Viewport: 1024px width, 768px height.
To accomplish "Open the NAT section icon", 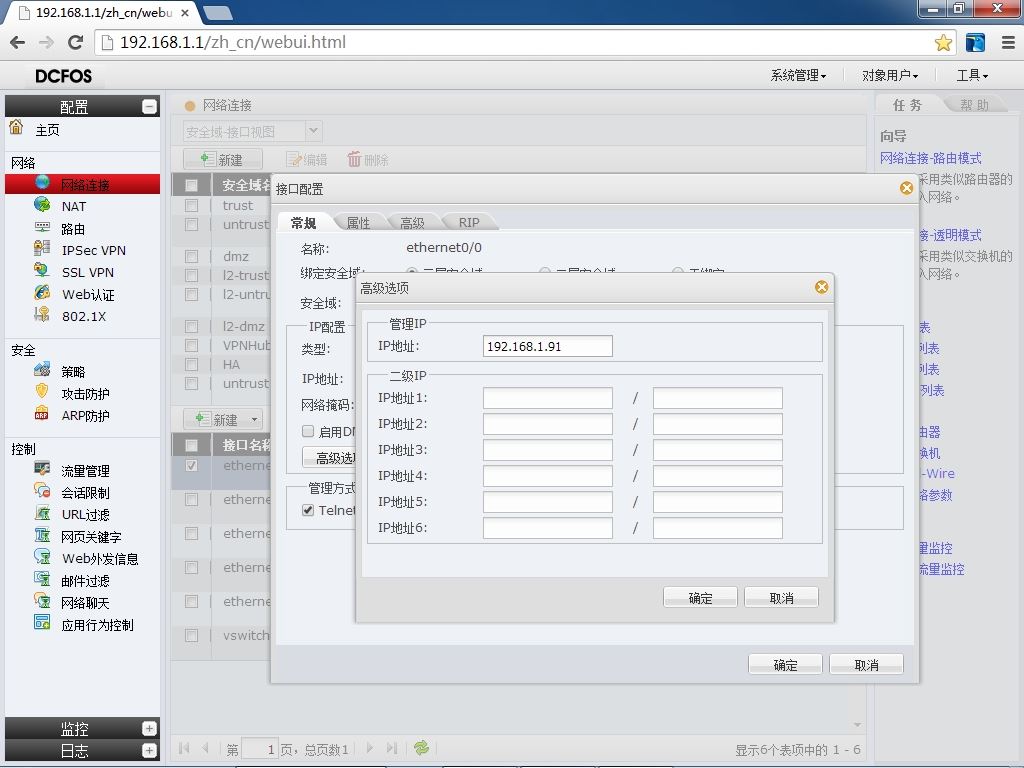I will 42,205.
